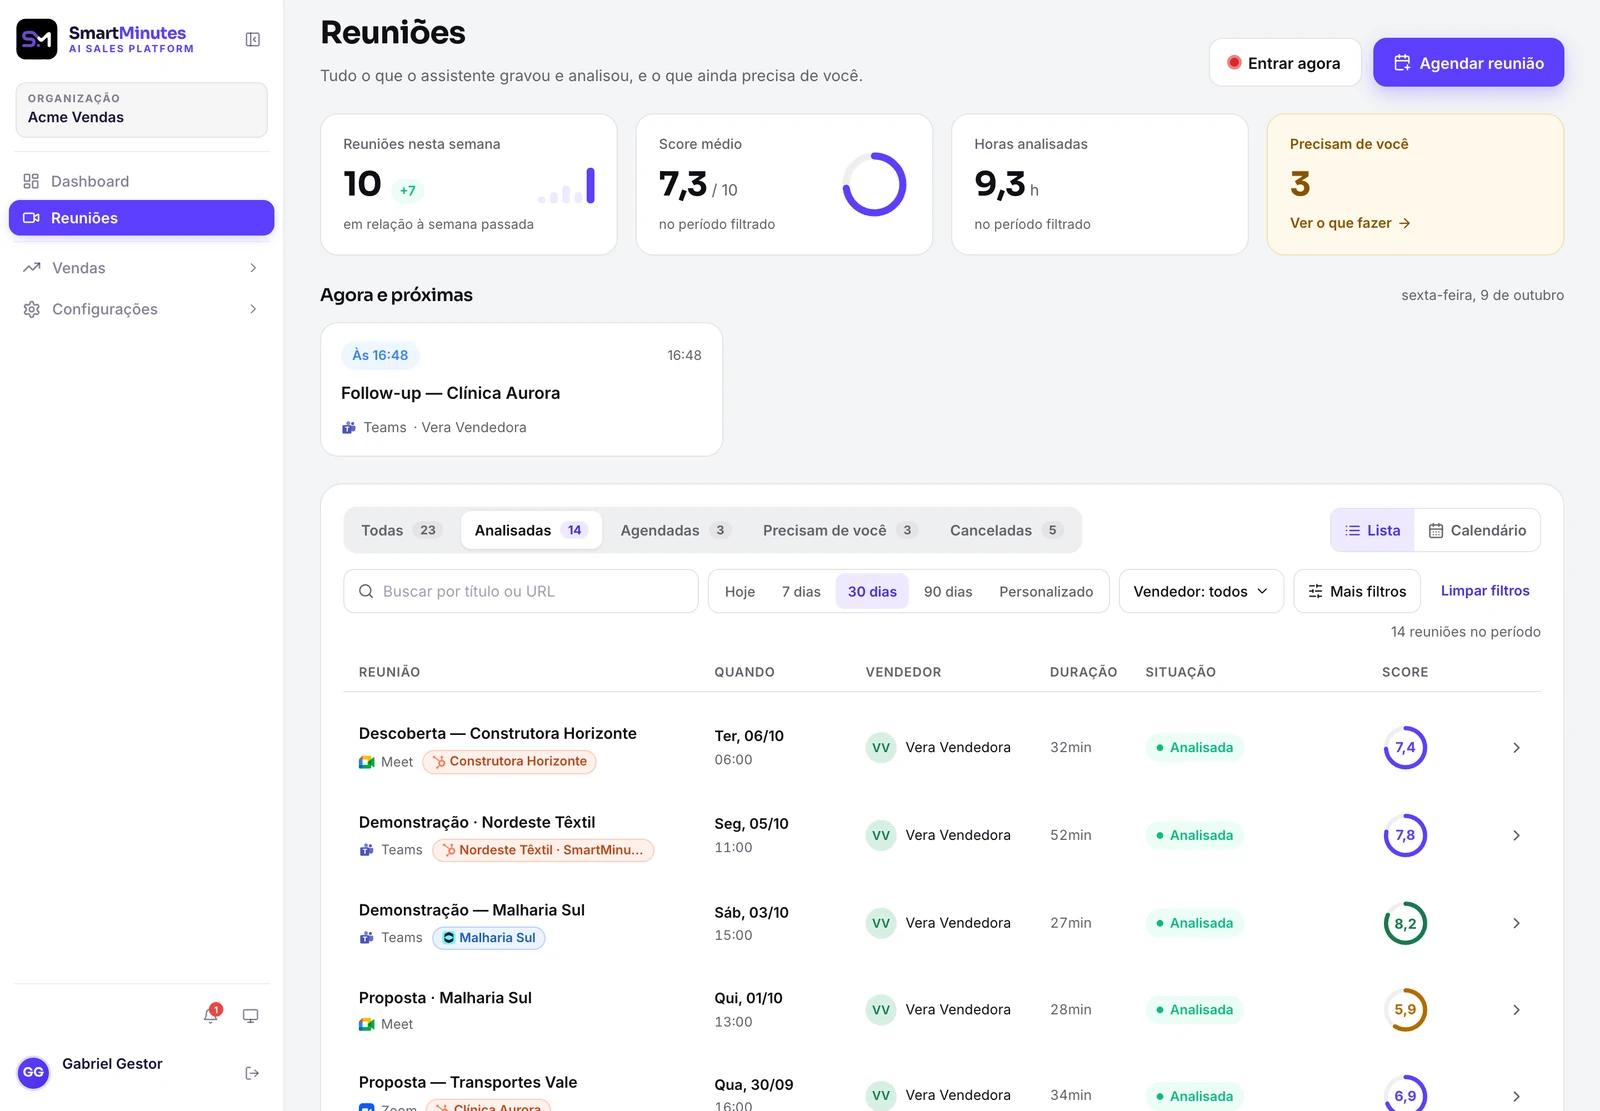Screen dimensions: 1600x1111
Task: Click the 7,4 score ring
Action: pos(1405,748)
